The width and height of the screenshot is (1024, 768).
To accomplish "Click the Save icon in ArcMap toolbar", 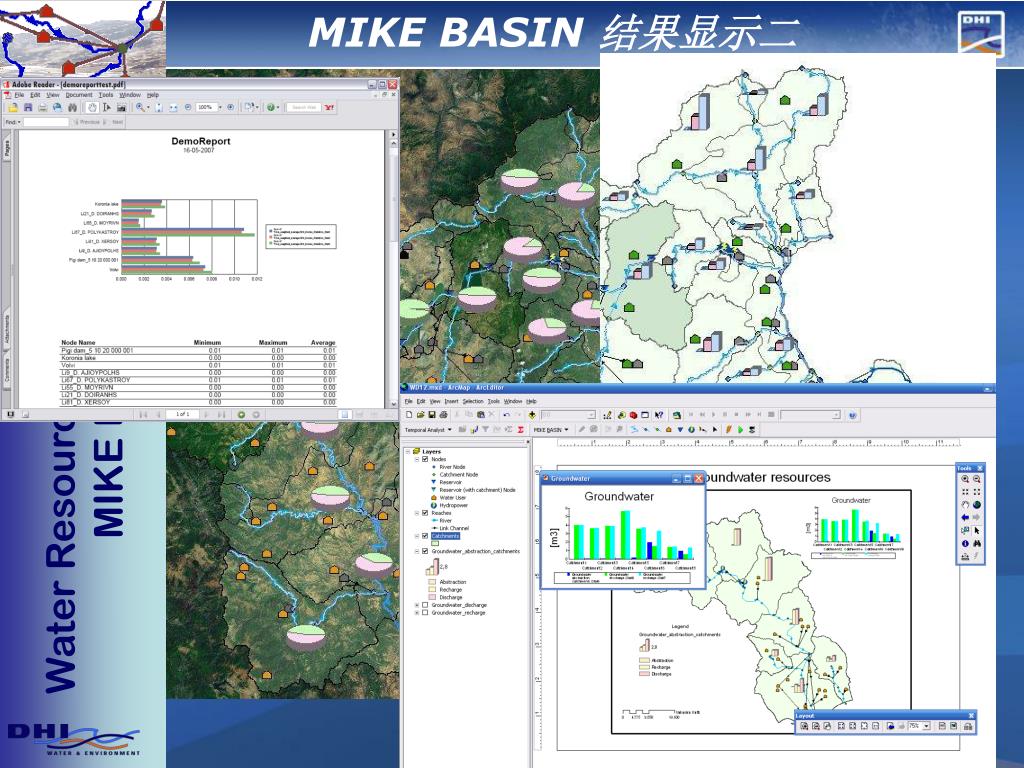I will click(432, 415).
